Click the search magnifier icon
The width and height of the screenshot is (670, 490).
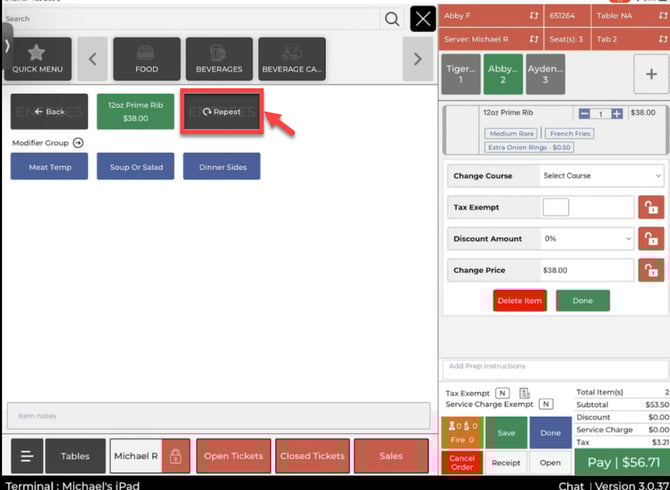point(392,19)
